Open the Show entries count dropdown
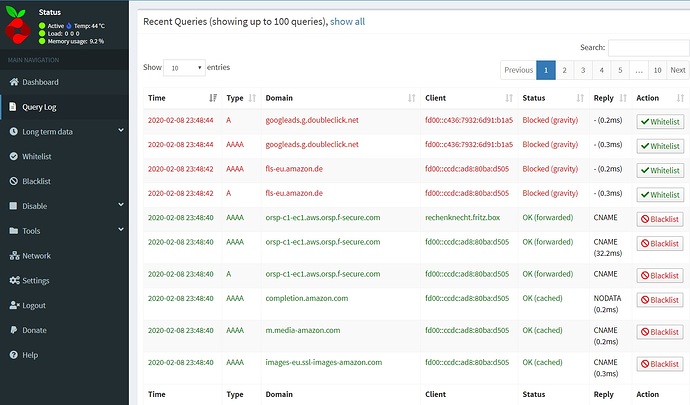690x405 pixels. click(x=186, y=68)
